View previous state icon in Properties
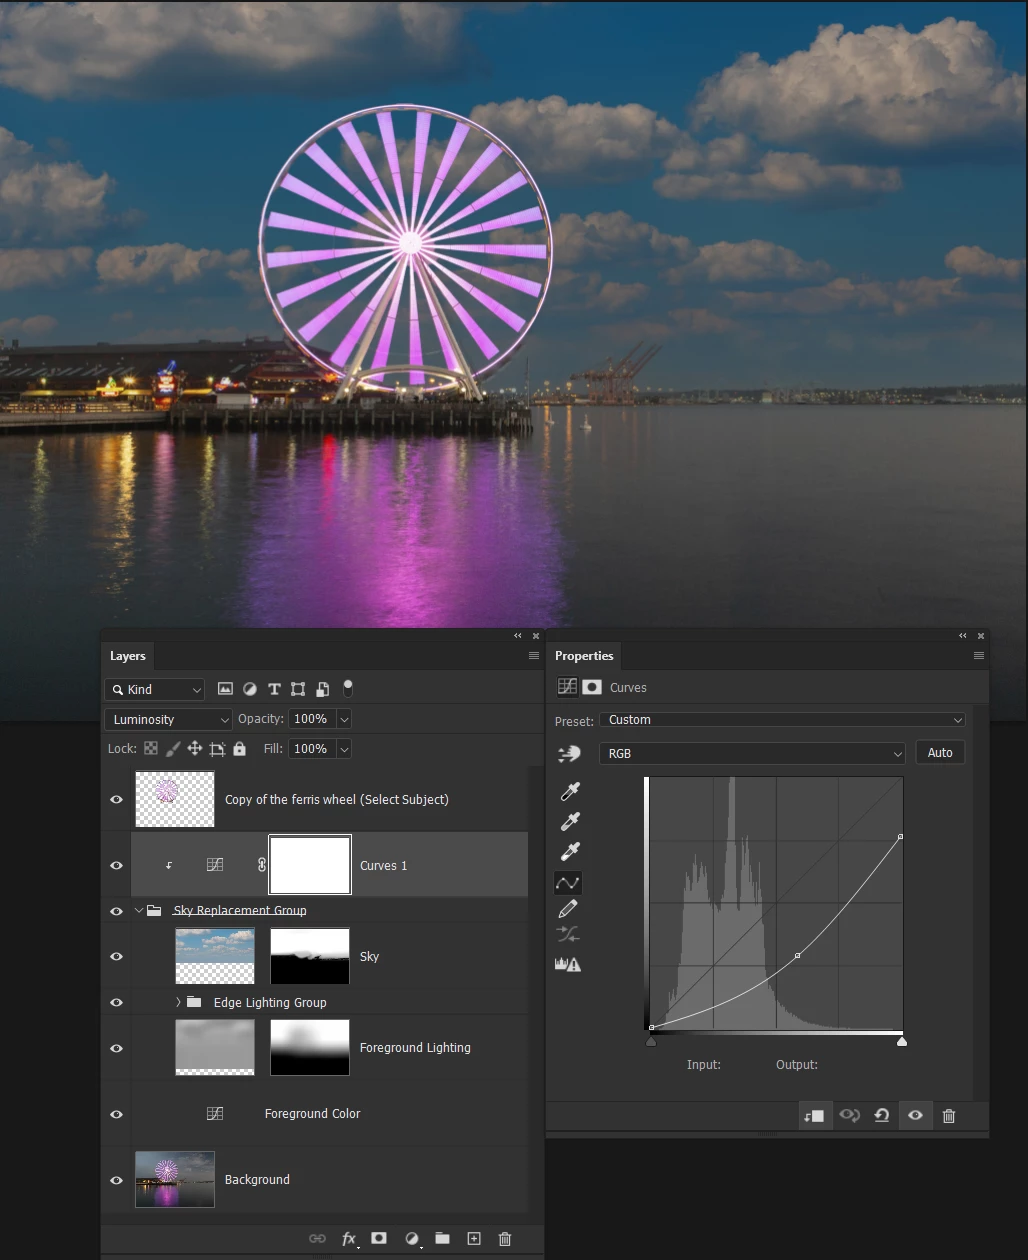This screenshot has width=1028, height=1260. tap(849, 1115)
